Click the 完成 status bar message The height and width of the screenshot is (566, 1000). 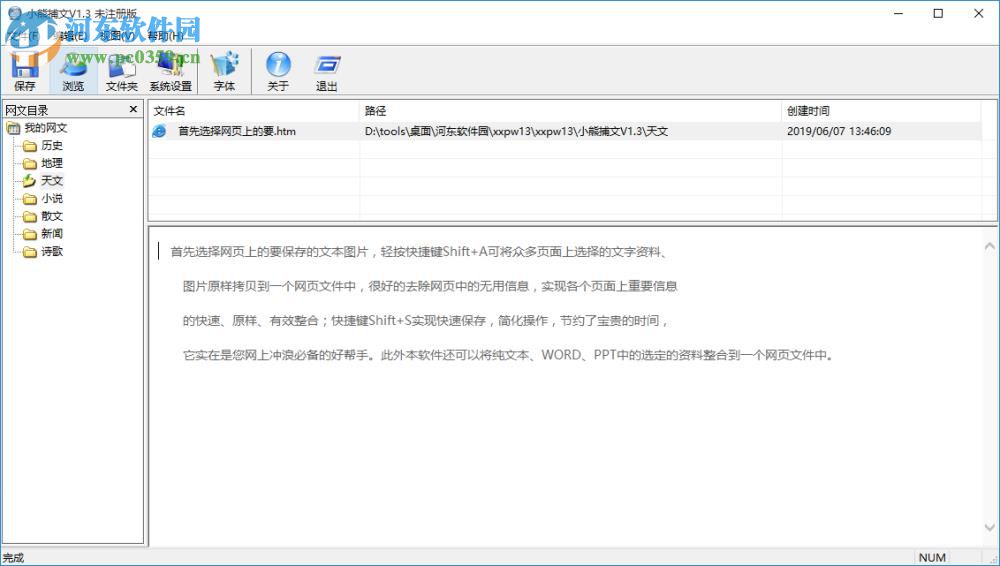click(13, 558)
